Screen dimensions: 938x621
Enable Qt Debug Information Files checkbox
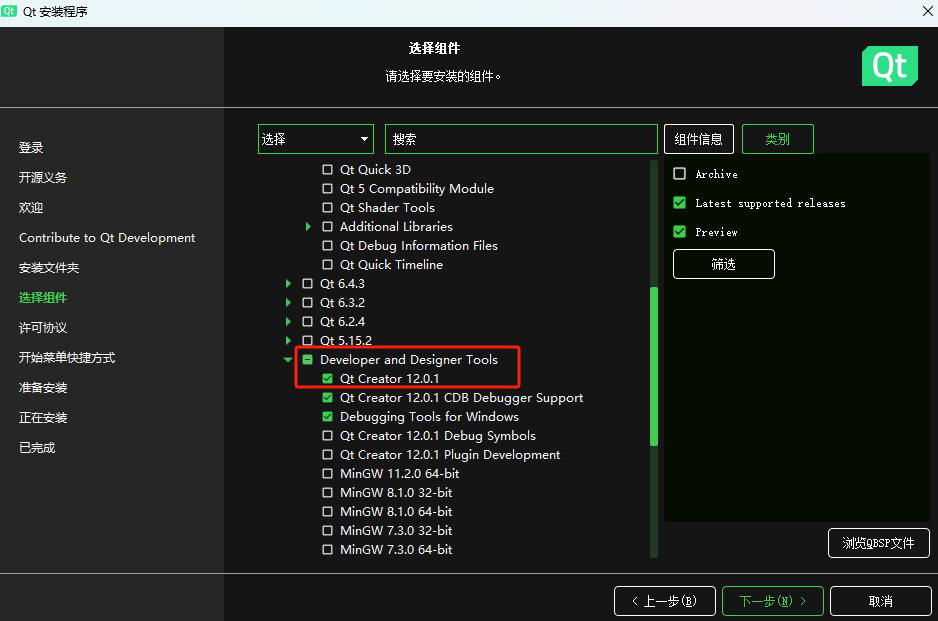tap(327, 245)
